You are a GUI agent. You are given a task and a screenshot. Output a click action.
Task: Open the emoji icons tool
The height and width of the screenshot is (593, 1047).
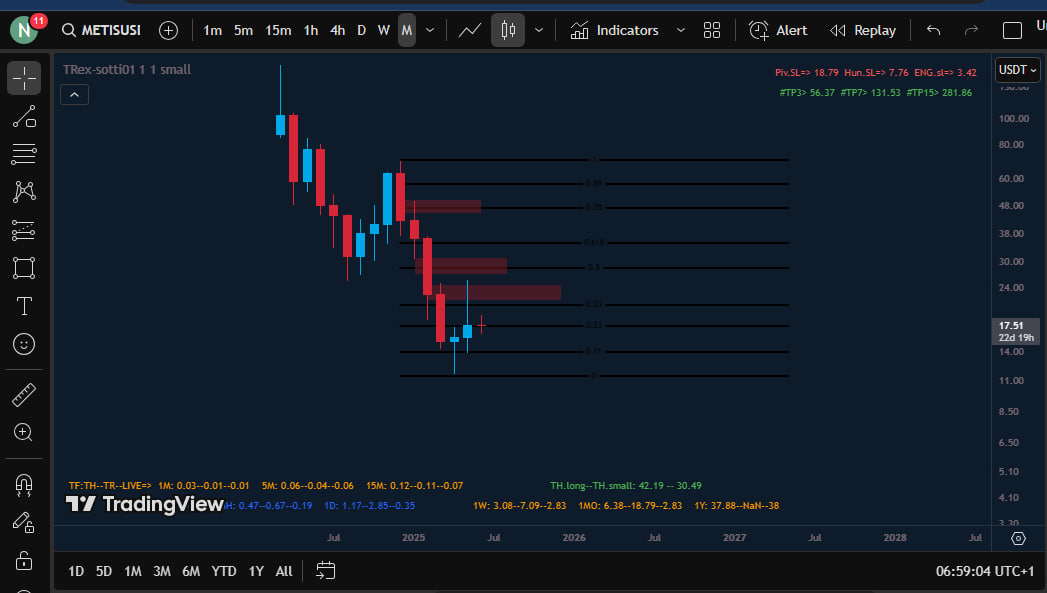point(24,344)
